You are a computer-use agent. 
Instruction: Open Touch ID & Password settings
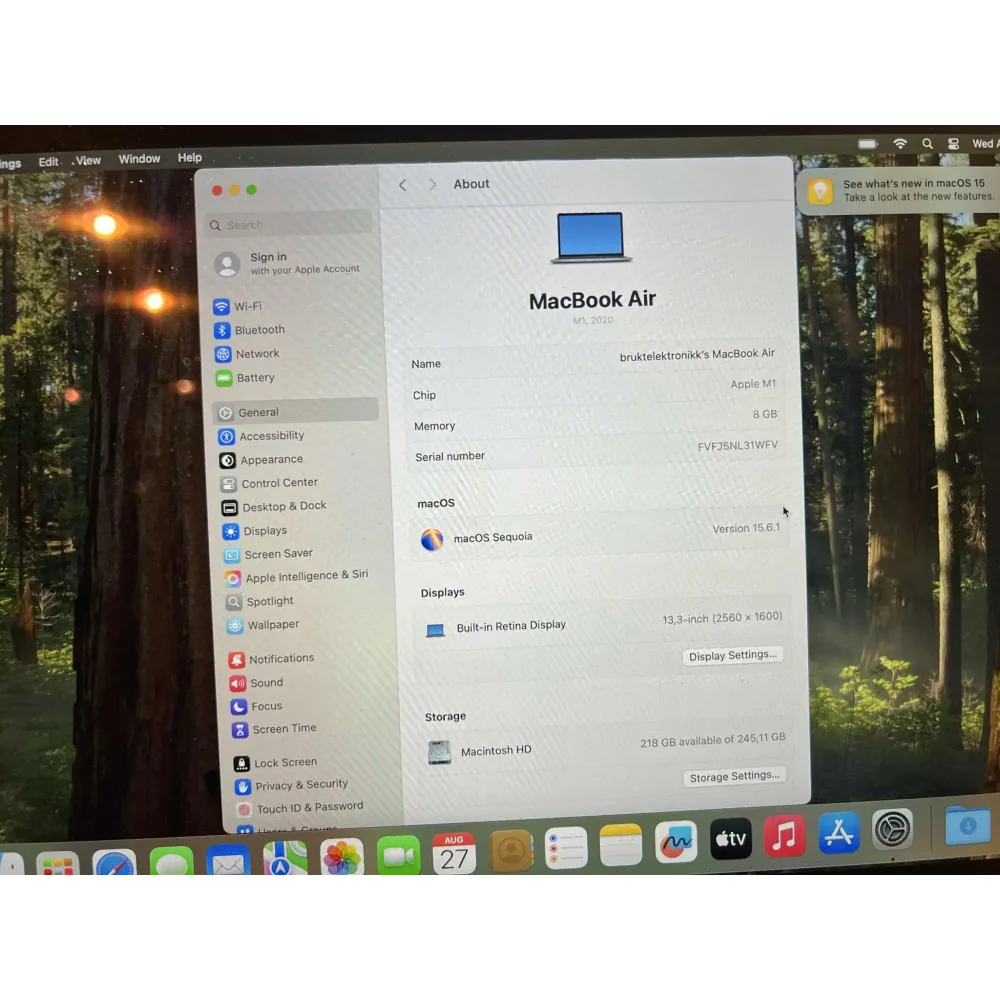pyautogui.click(x=300, y=808)
